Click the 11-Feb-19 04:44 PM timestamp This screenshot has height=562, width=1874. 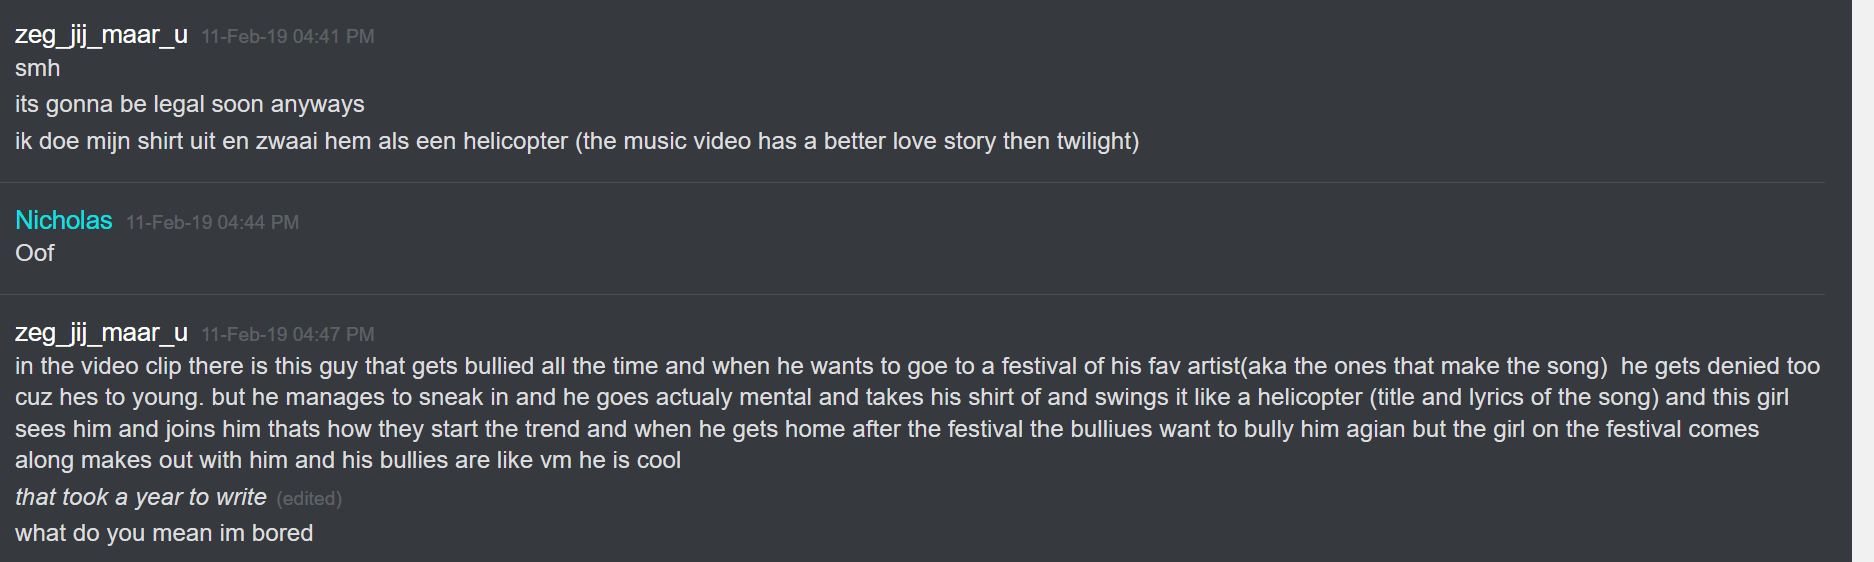pyautogui.click(x=212, y=222)
